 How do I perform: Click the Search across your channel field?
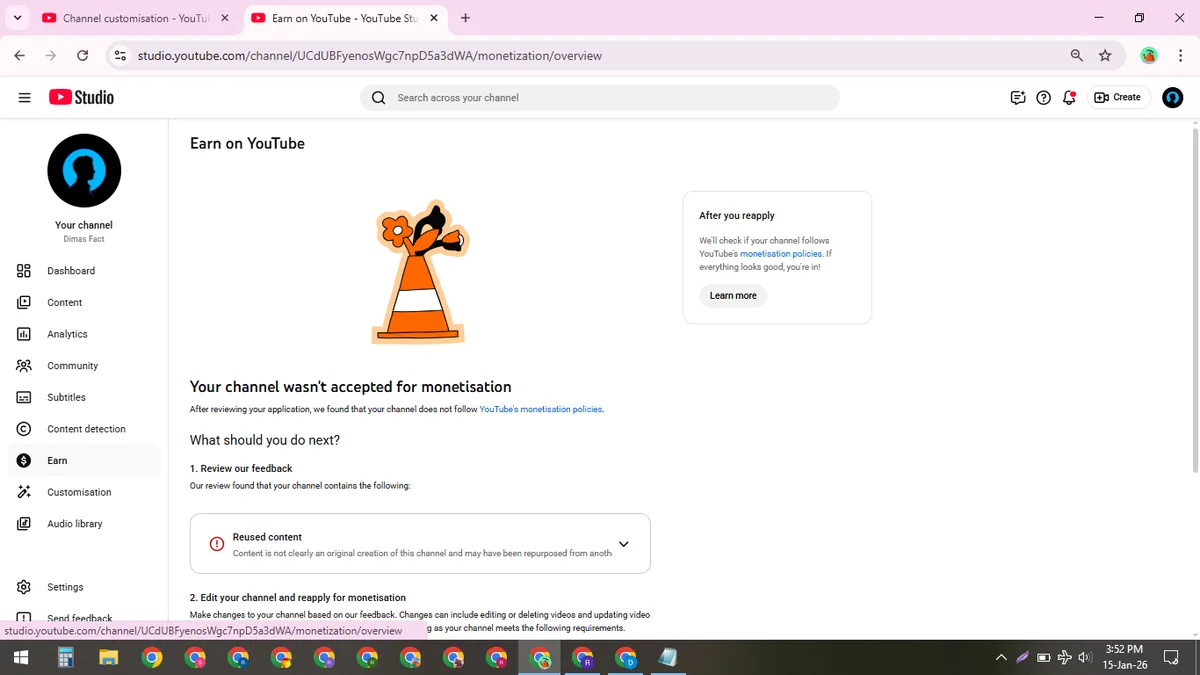point(600,97)
